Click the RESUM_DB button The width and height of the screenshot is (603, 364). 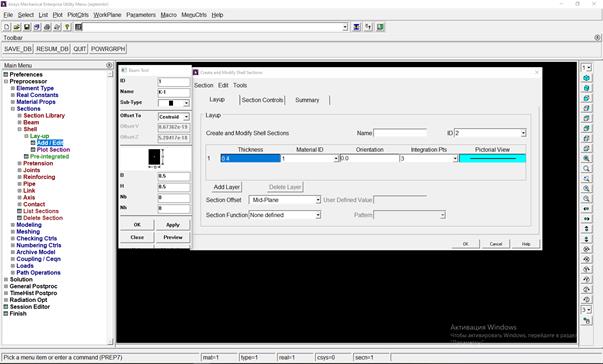point(52,49)
